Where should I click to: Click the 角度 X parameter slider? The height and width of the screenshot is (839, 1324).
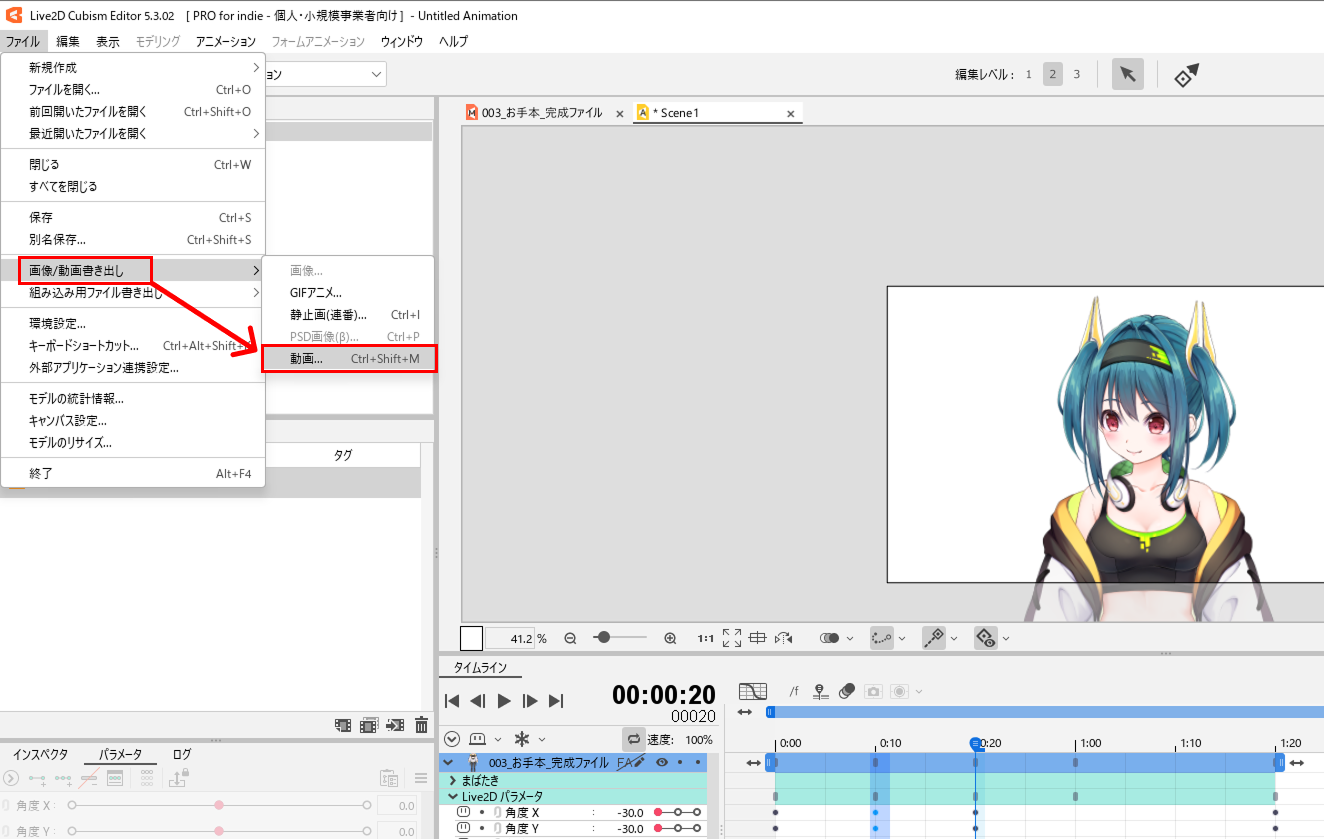[x=219, y=805]
